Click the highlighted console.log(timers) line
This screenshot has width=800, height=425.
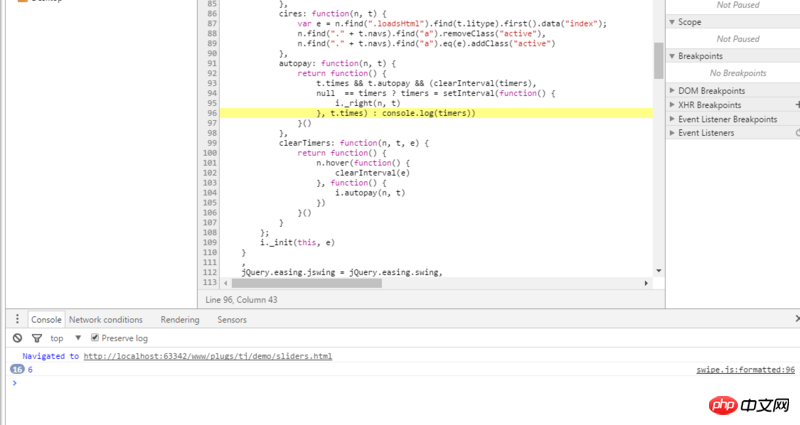click(436, 113)
